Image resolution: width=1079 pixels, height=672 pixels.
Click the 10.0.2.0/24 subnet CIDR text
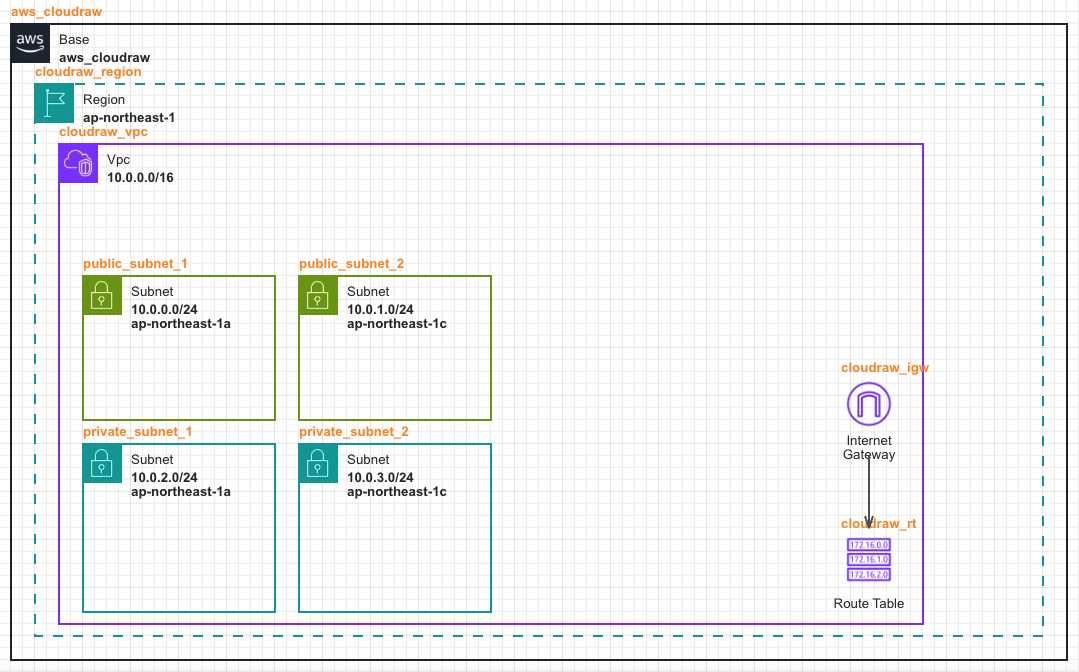[x=164, y=478]
